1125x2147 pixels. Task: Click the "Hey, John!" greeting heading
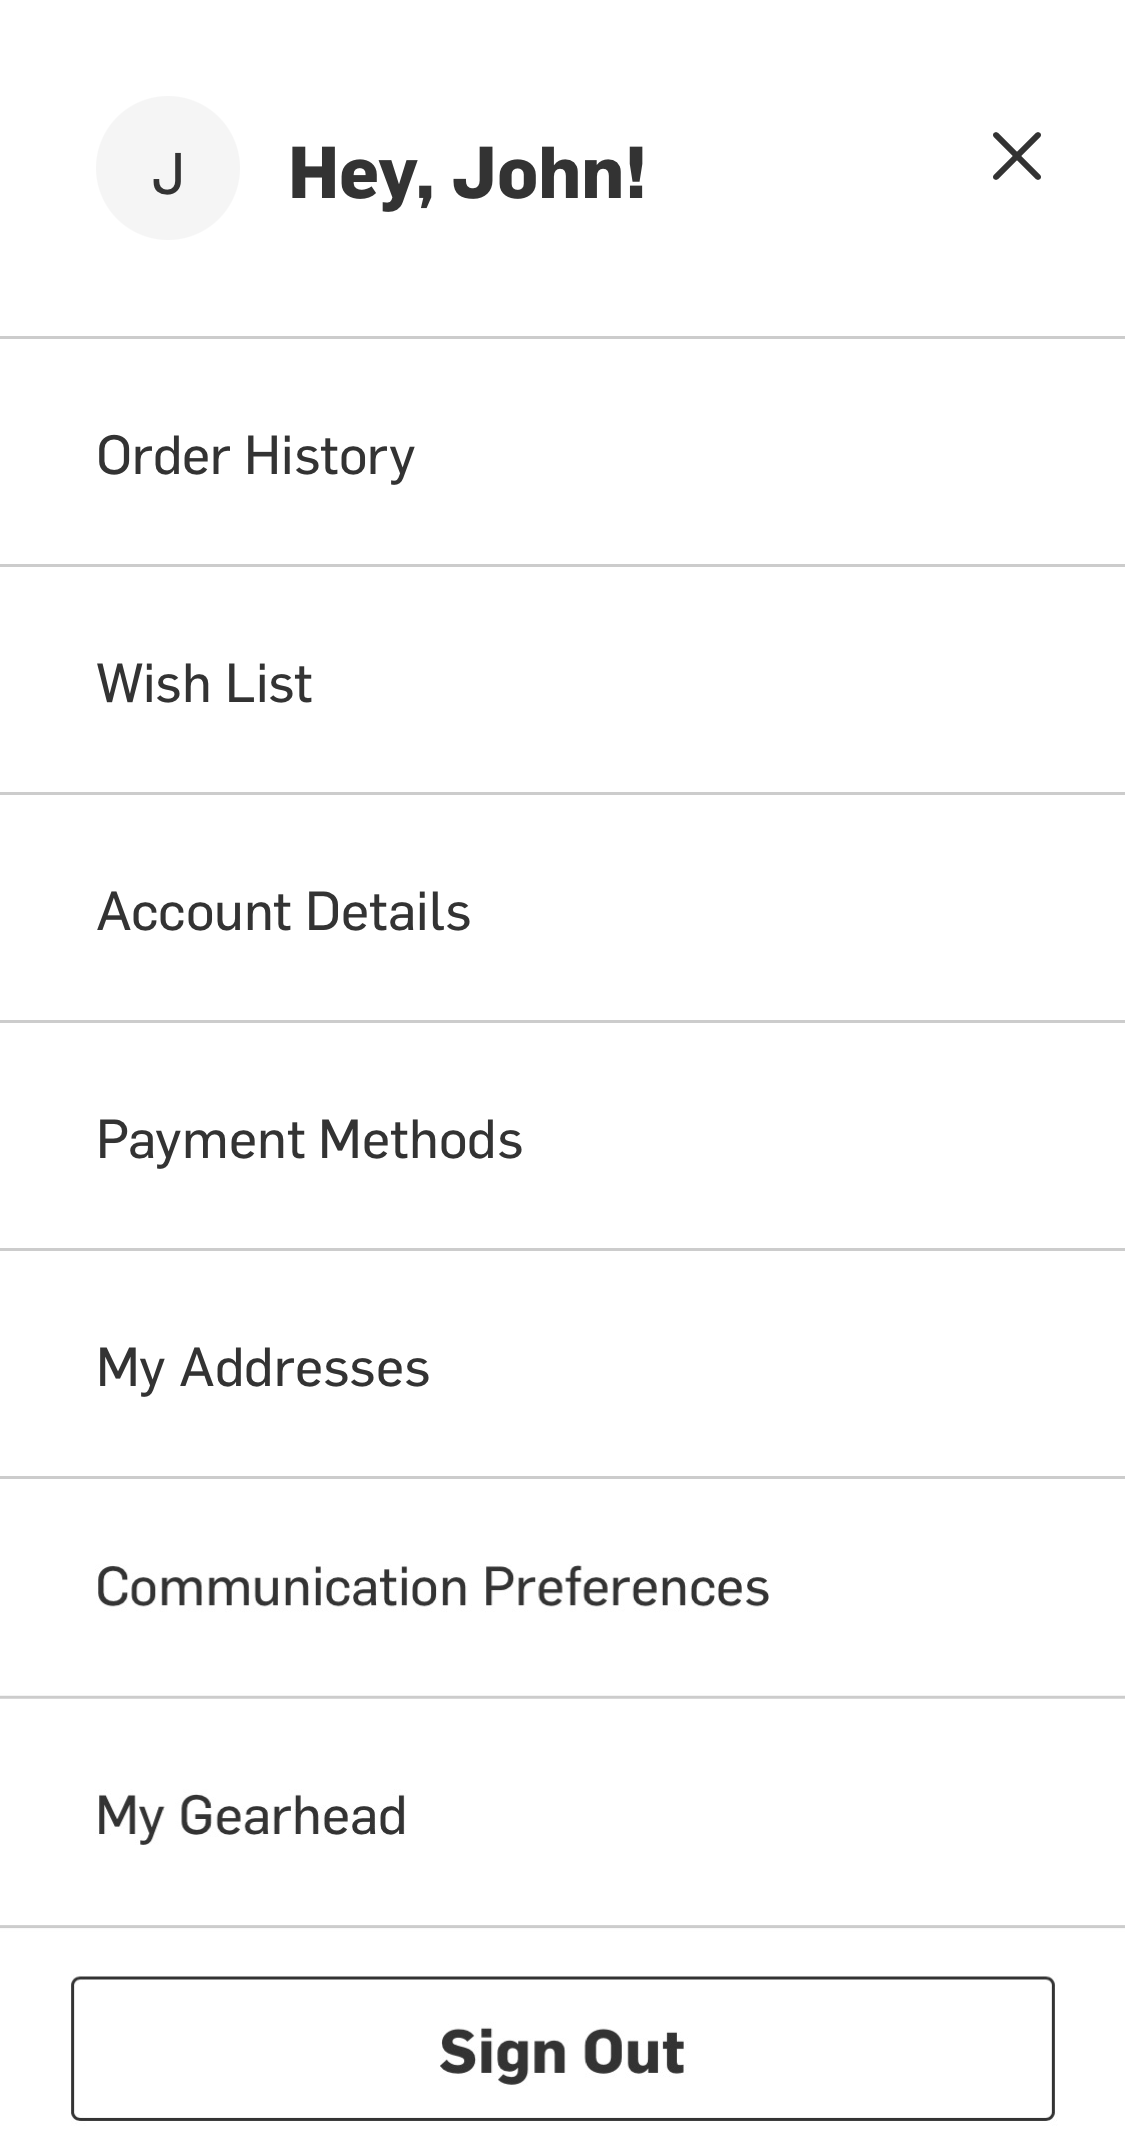pos(467,173)
